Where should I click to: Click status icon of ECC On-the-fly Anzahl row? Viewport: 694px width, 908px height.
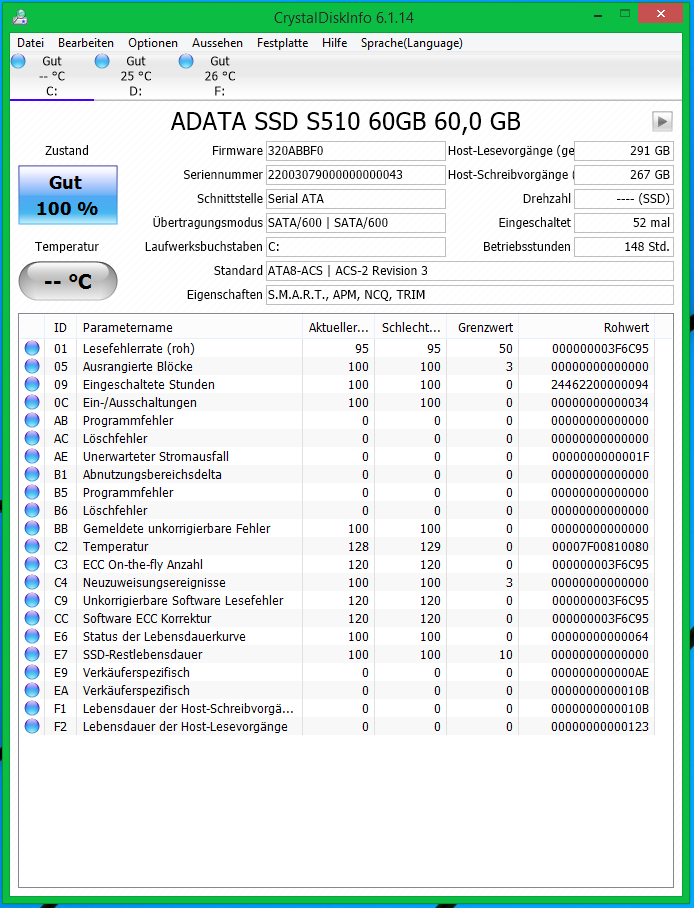tap(32, 563)
